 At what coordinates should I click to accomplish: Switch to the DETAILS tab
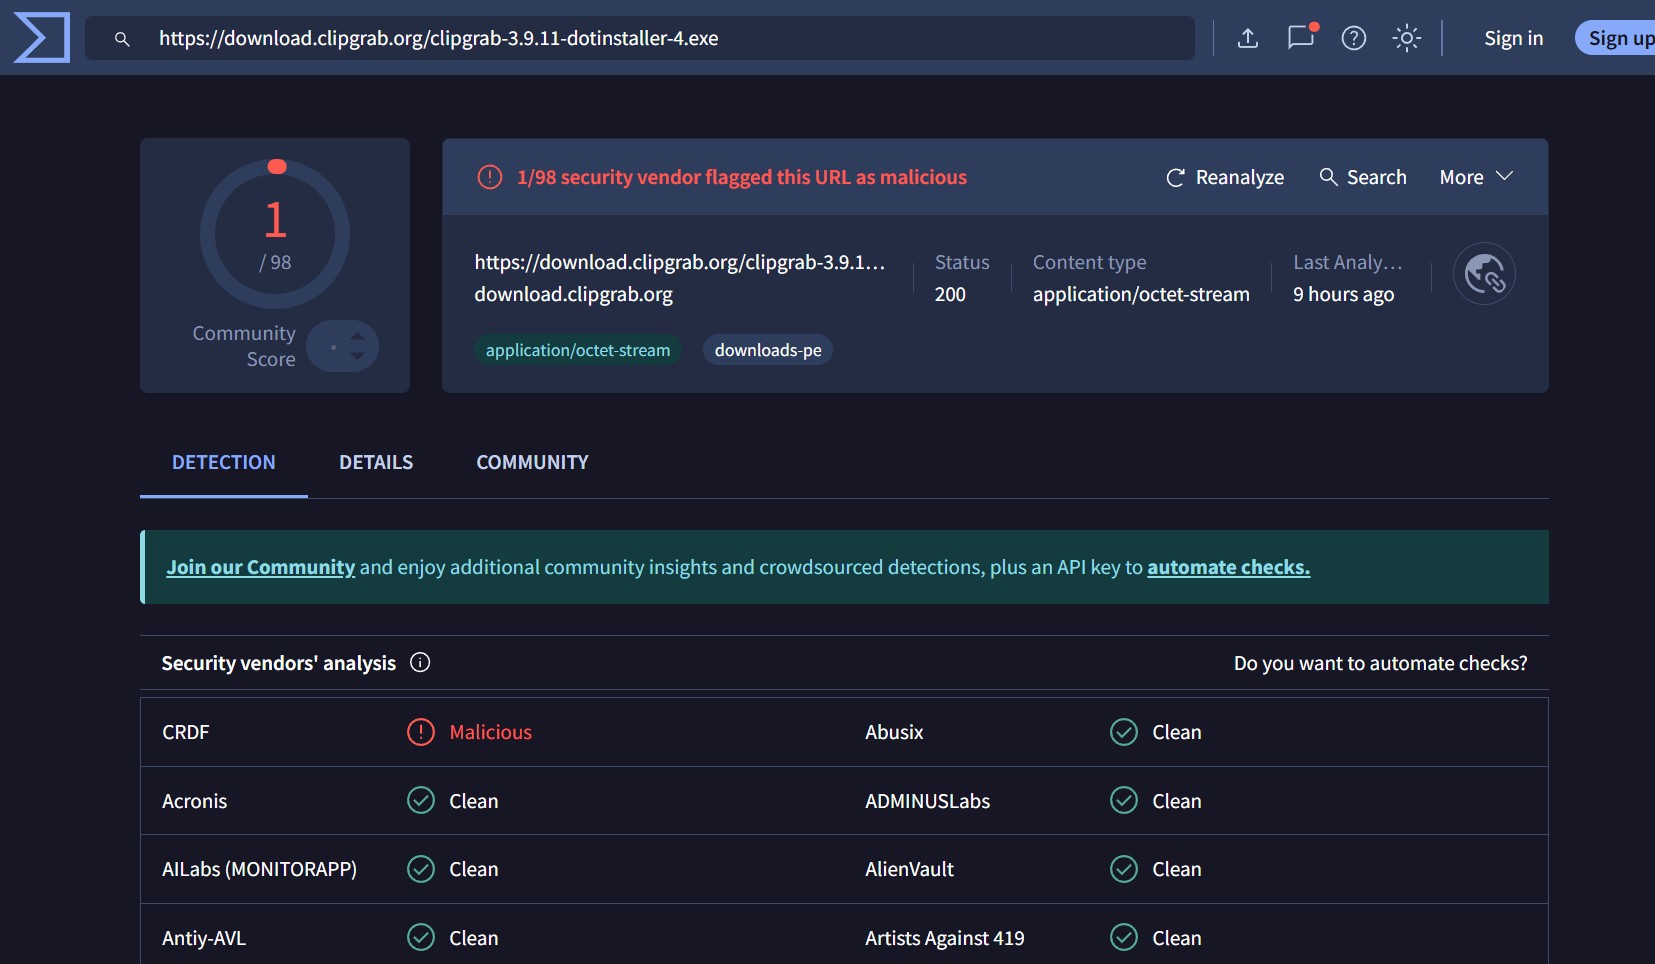pos(376,462)
